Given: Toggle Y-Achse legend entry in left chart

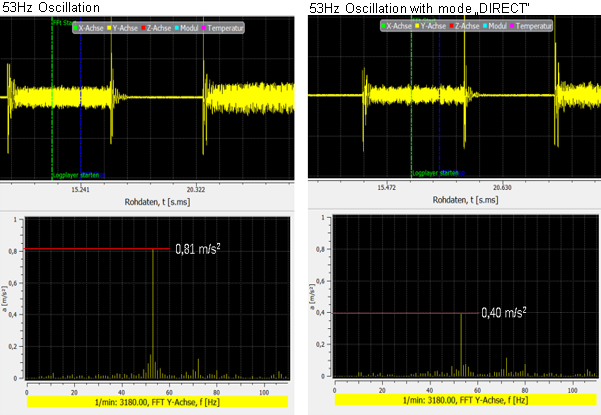Looking at the screenshot, I should pos(122,28).
